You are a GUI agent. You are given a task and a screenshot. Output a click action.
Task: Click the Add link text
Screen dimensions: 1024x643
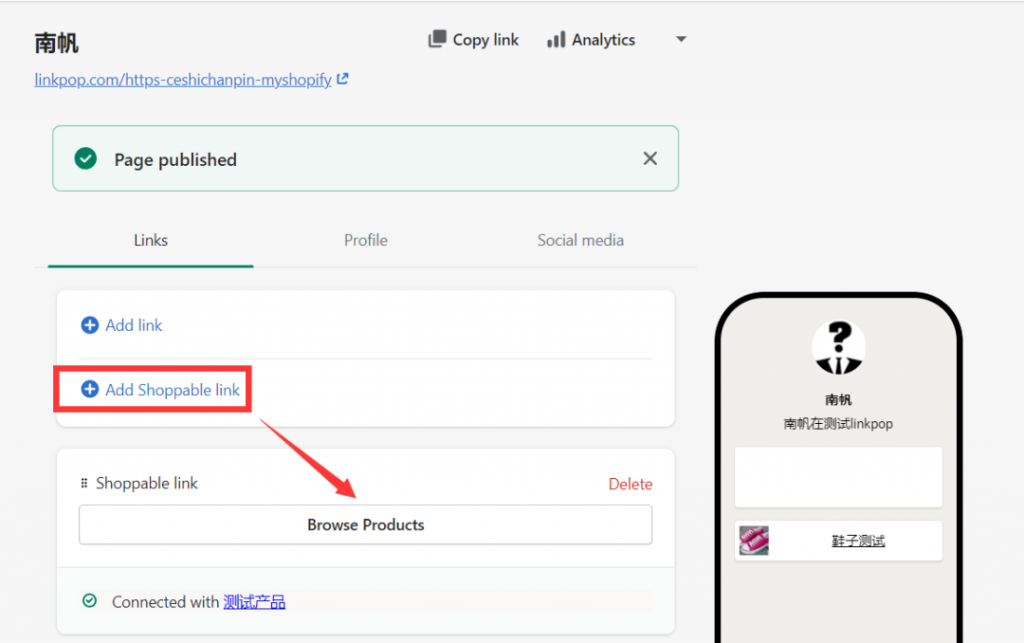(134, 325)
